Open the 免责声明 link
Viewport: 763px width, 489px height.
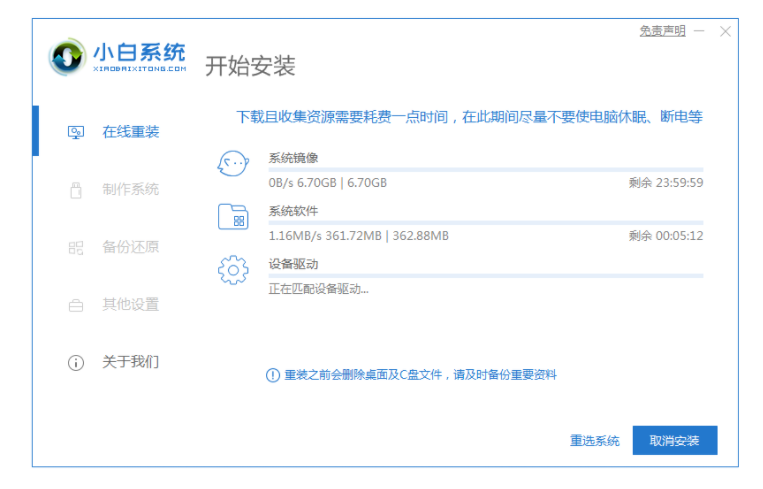662,31
